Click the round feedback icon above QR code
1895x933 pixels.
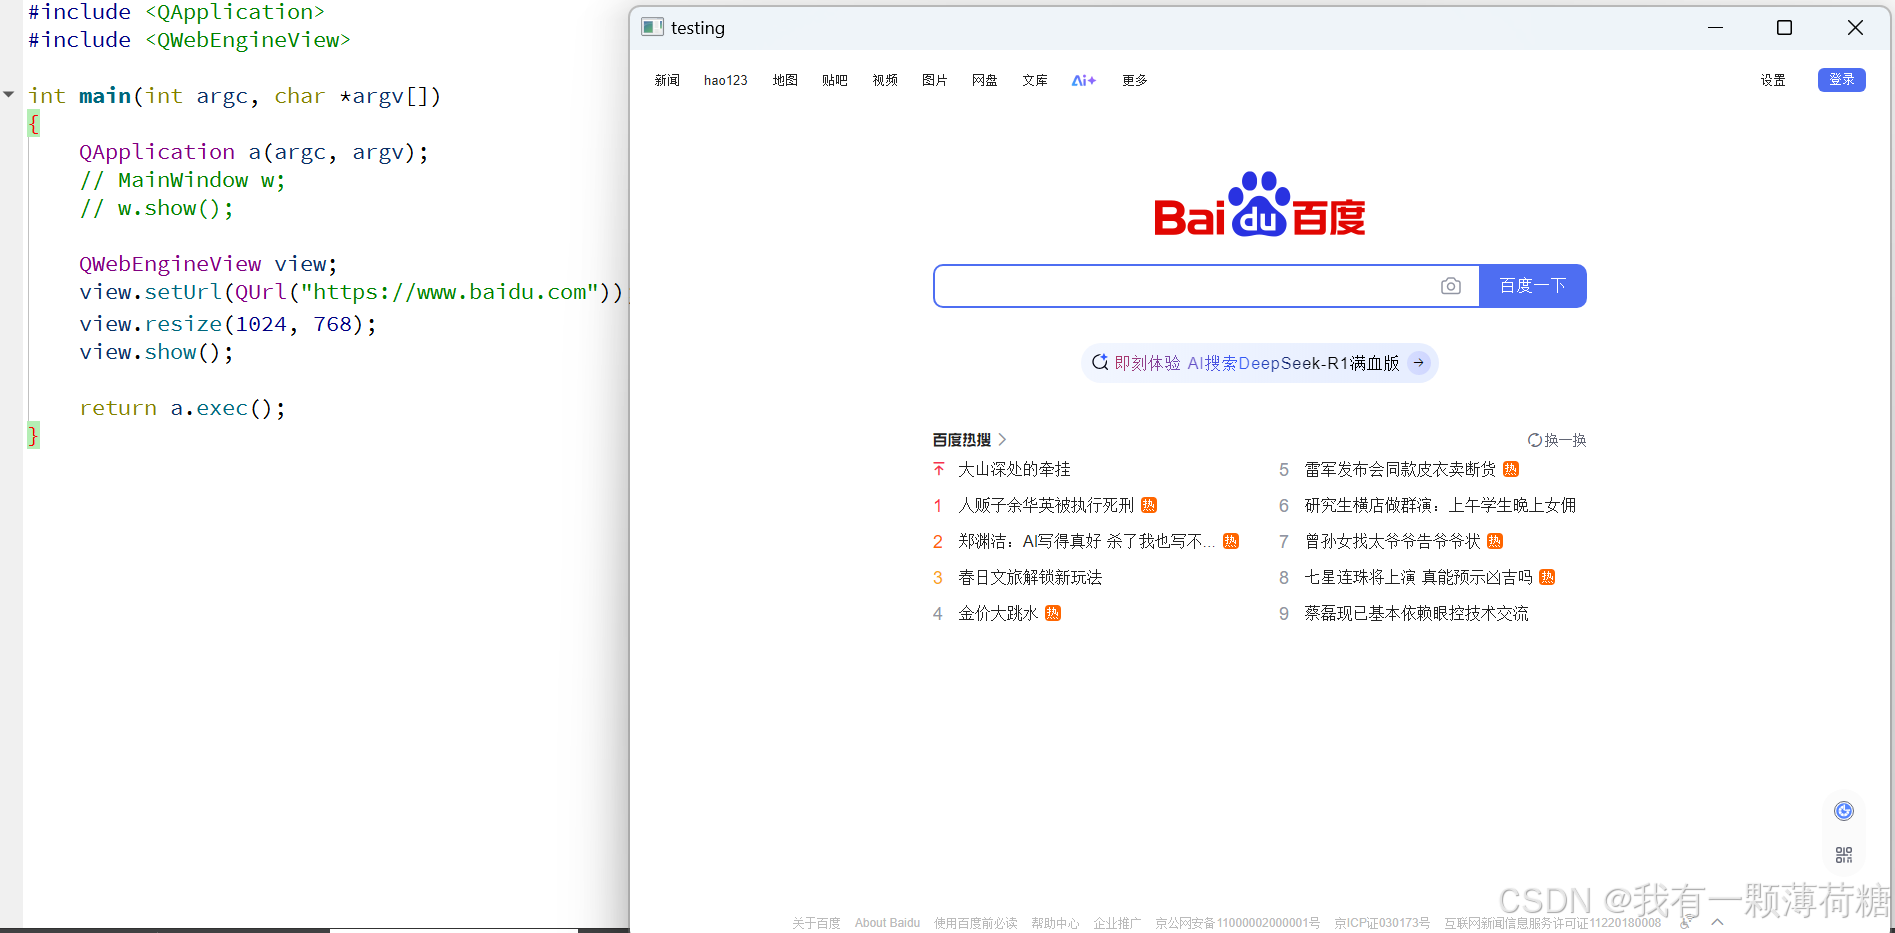point(1844,811)
